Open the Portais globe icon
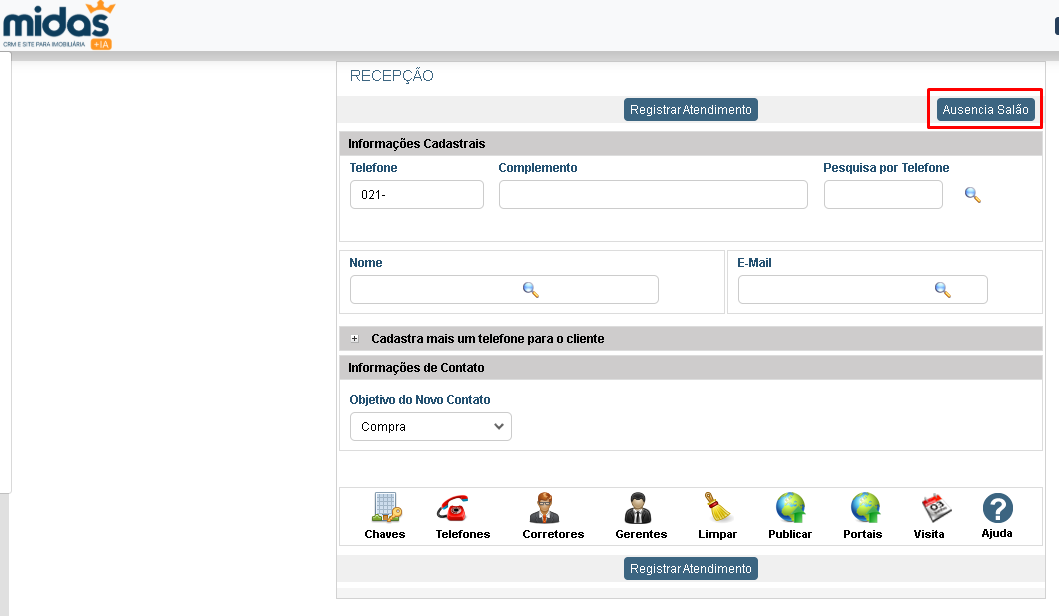 point(863,509)
